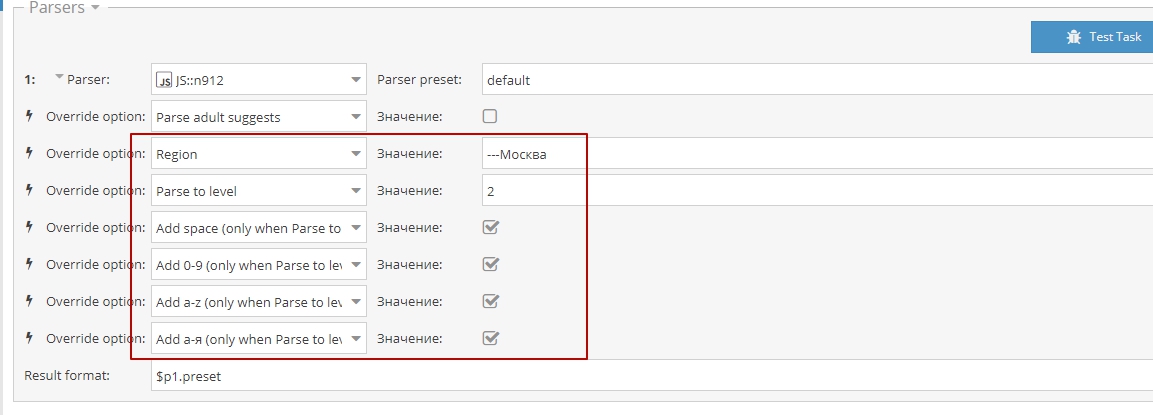The width and height of the screenshot is (1153, 415).
Task: Open the JS::n912 parser dropdown
Action: [357, 80]
